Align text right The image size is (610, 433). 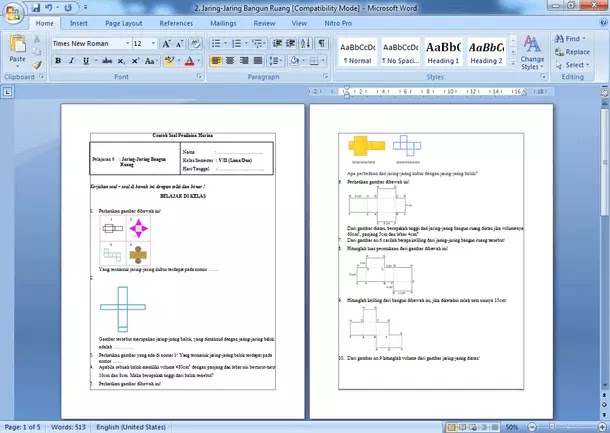(244, 61)
